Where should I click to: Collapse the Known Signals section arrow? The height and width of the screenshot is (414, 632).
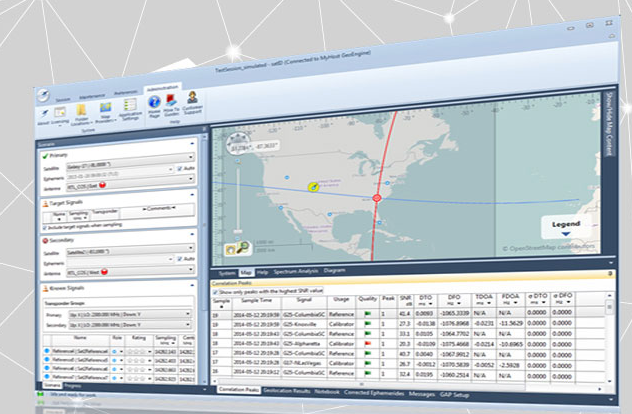(192, 285)
